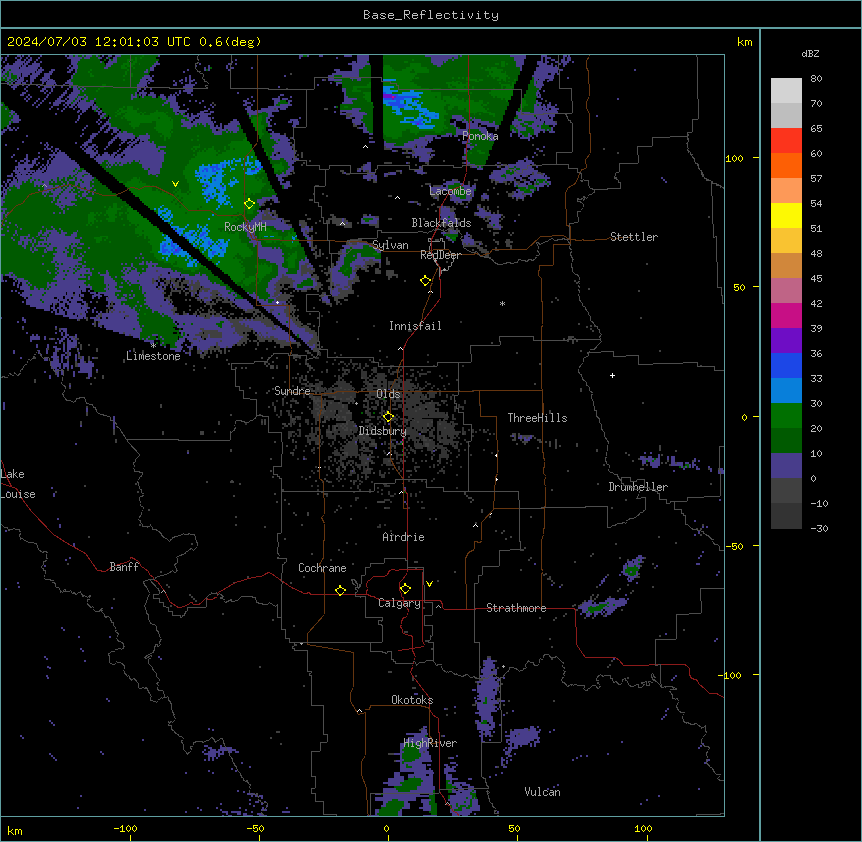Viewport: 862px width, 842px height.
Task: Click the yellow diamond marker near RockyMH
Action: click(x=249, y=204)
